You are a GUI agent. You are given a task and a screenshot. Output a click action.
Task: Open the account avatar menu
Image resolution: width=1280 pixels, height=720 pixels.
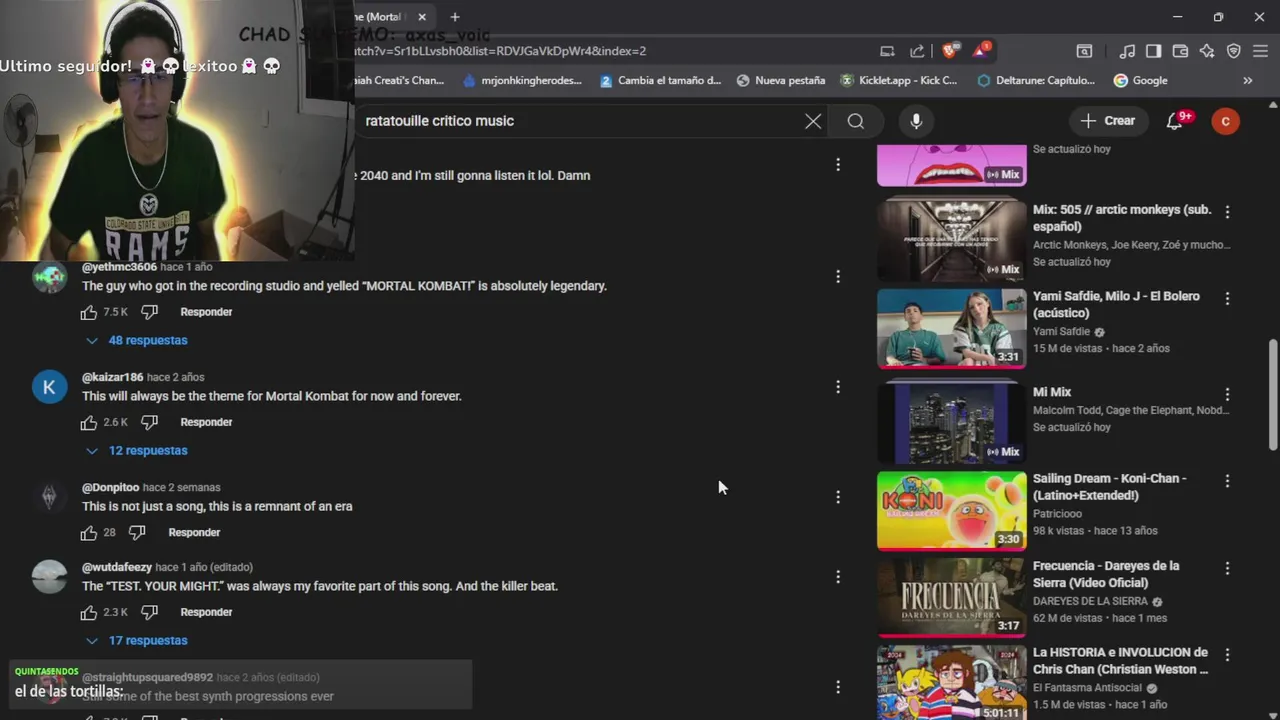tap(1226, 121)
